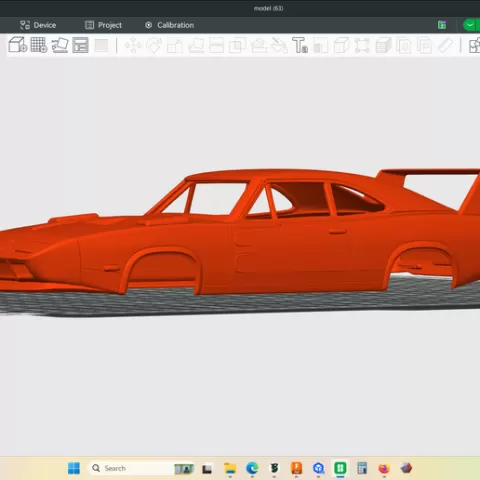Open File Explorer from the taskbar

[230, 468]
